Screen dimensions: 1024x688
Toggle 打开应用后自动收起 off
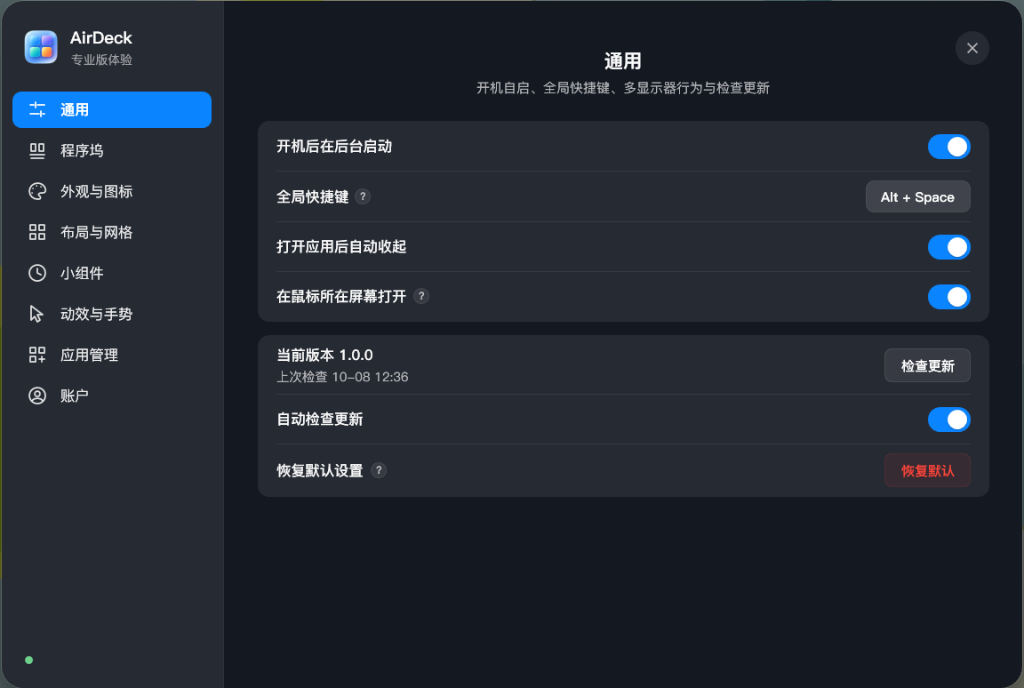(949, 247)
